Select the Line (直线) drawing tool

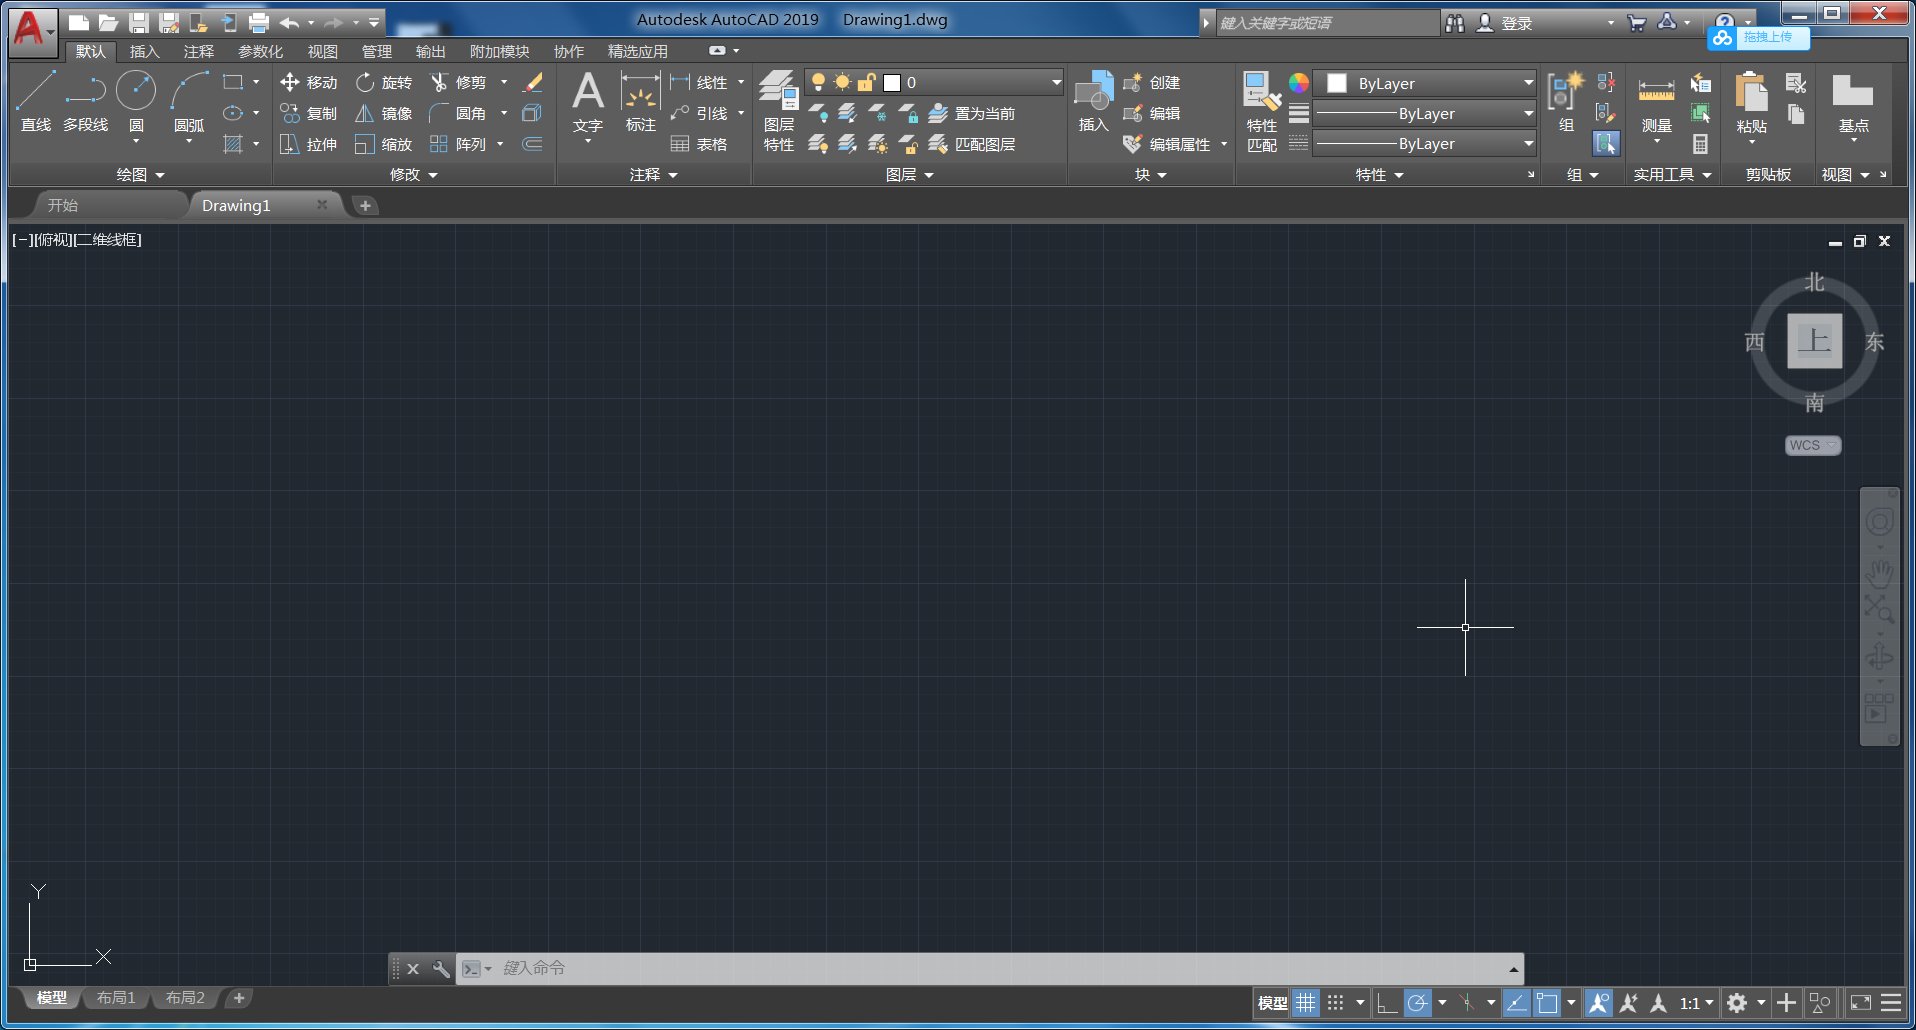tap(35, 101)
